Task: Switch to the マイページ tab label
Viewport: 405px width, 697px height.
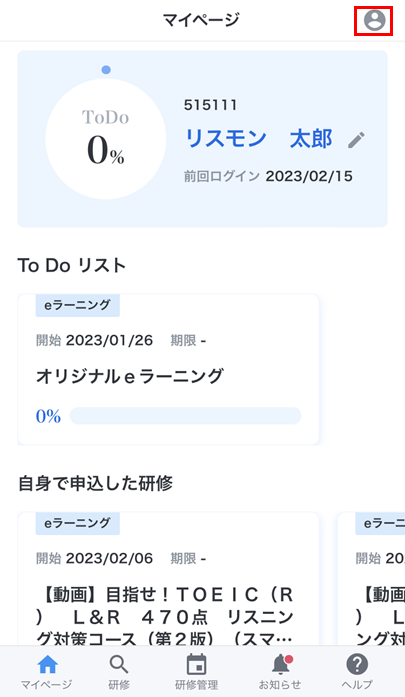Action: pos(46,685)
